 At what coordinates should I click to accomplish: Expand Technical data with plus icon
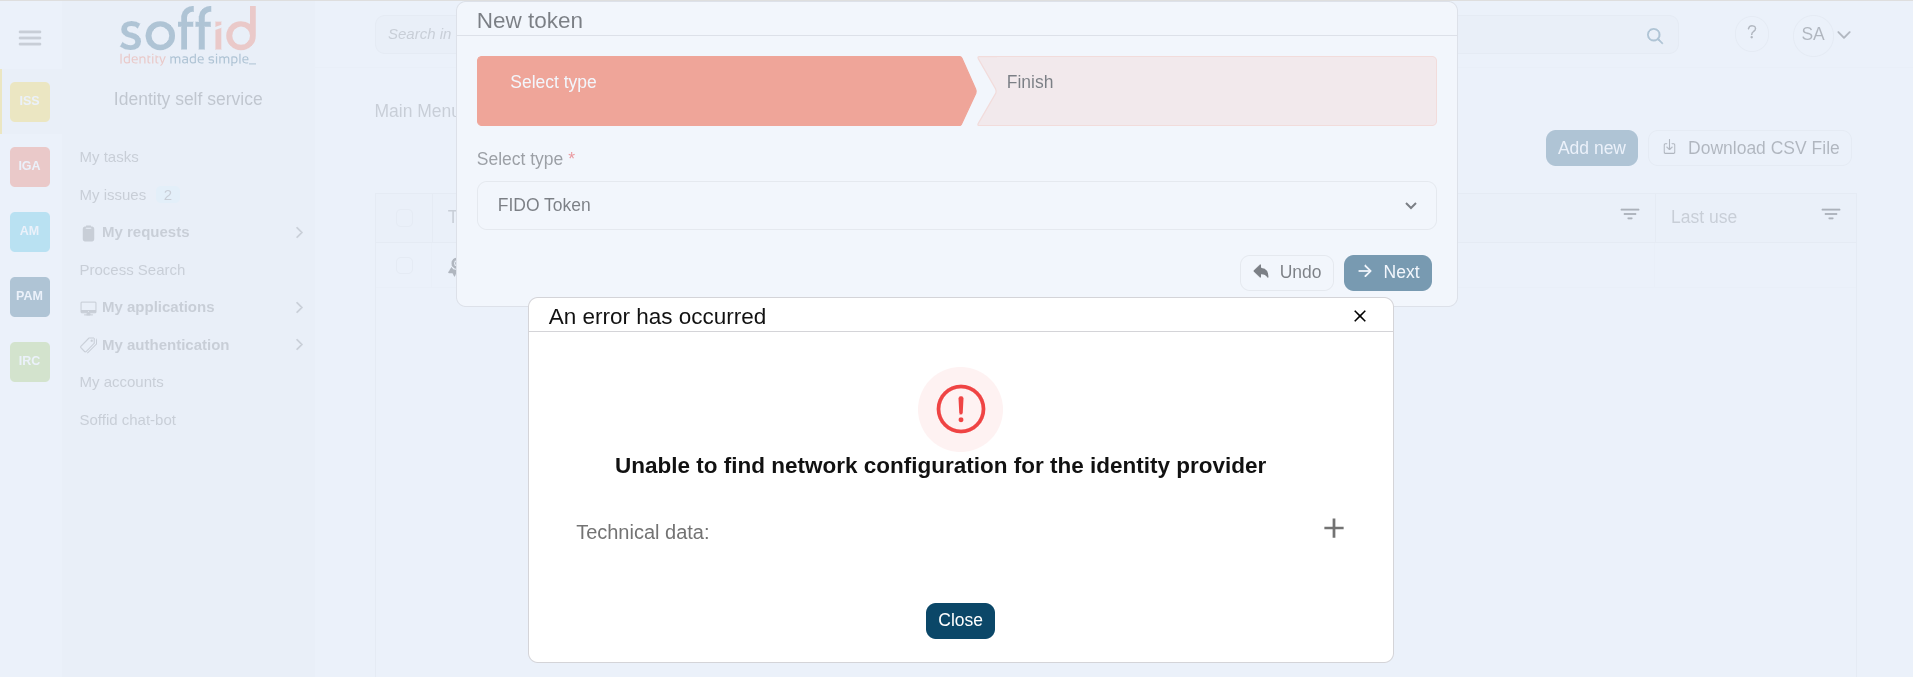point(1333,528)
